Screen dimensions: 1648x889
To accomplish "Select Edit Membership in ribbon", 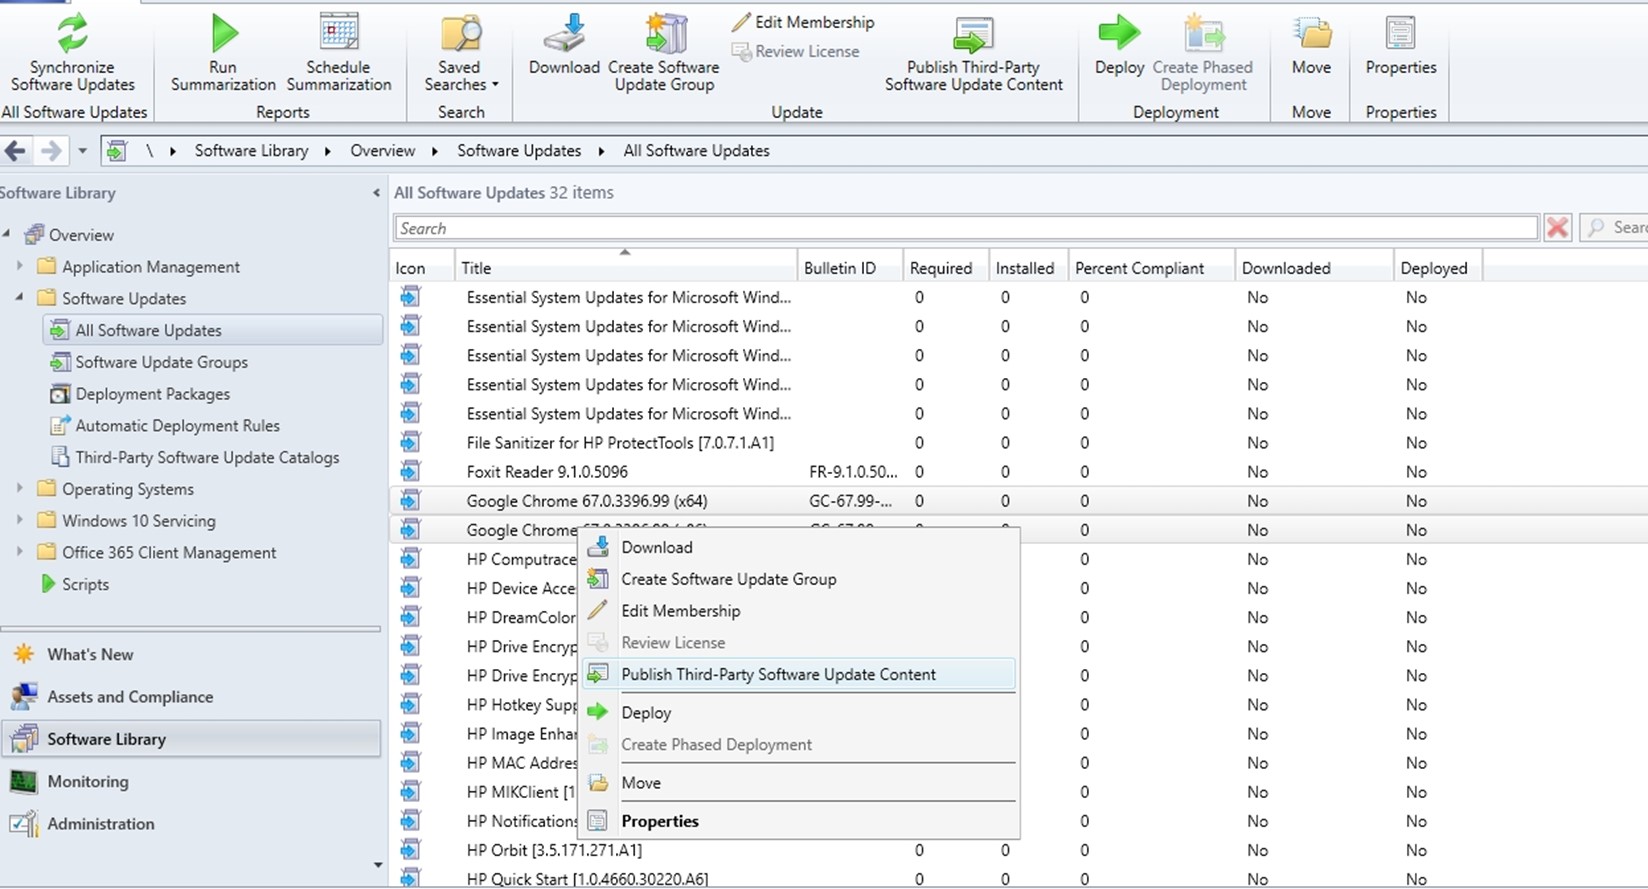I will [x=803, y=22].
